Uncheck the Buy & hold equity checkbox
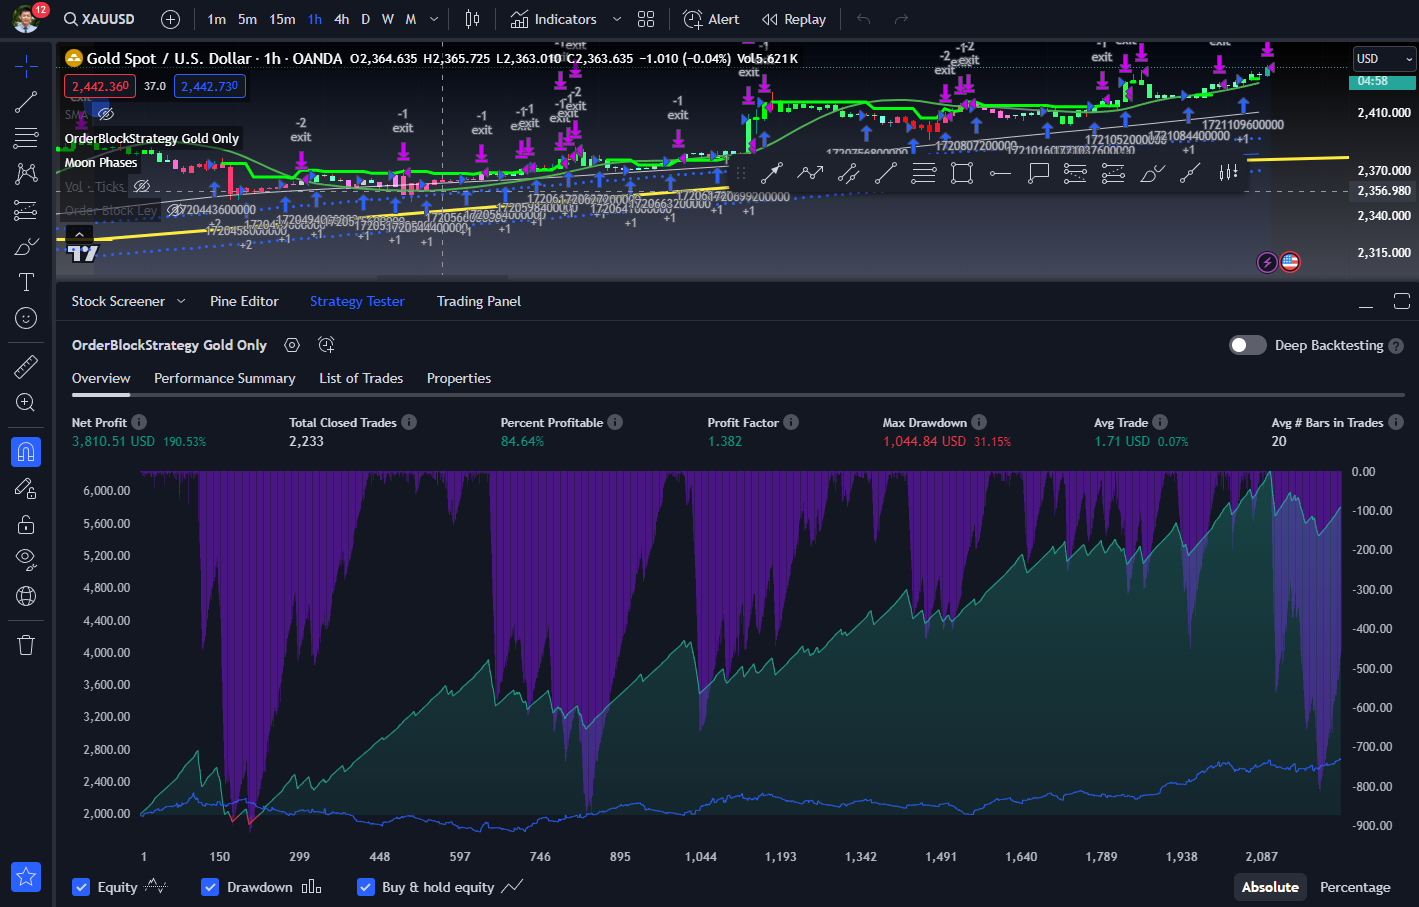This screenshot has height=907, width=1419. [366, 887]
